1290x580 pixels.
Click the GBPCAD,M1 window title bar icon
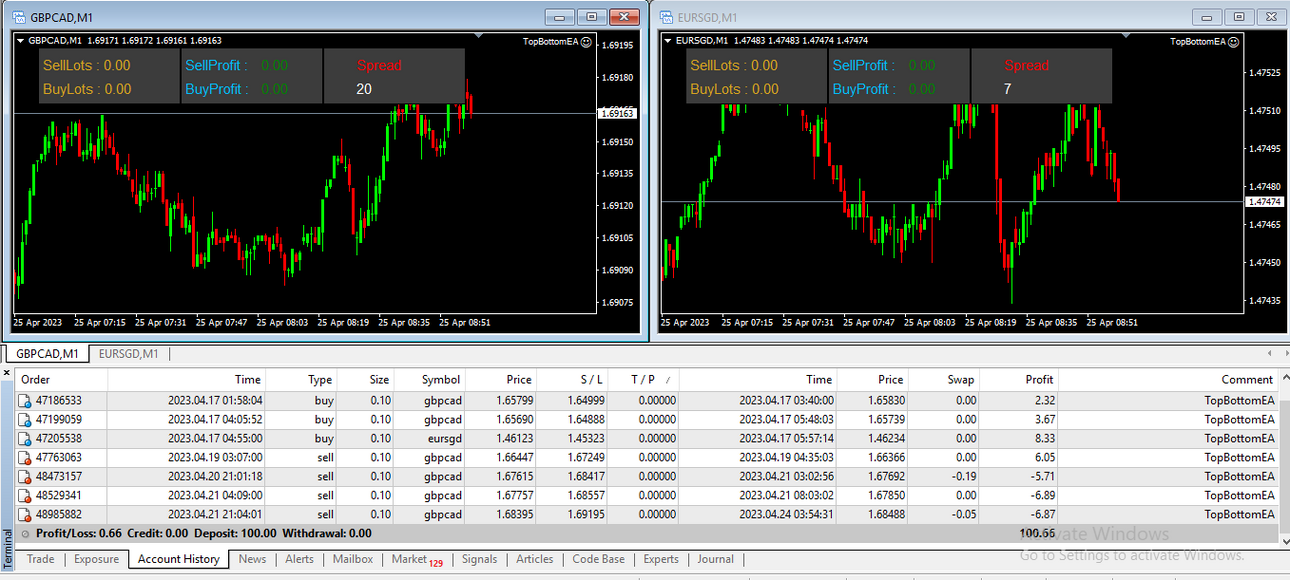point(17,17)
